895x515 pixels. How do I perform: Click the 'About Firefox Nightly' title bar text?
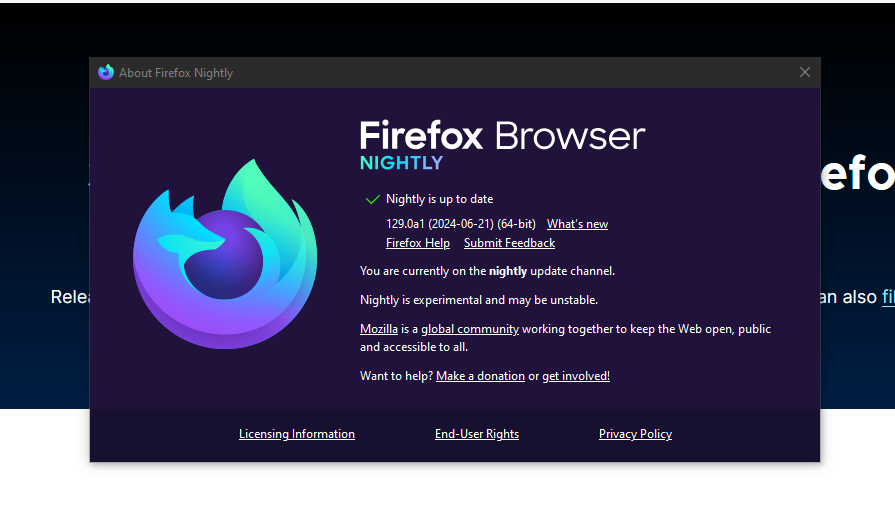coord(176,73)
